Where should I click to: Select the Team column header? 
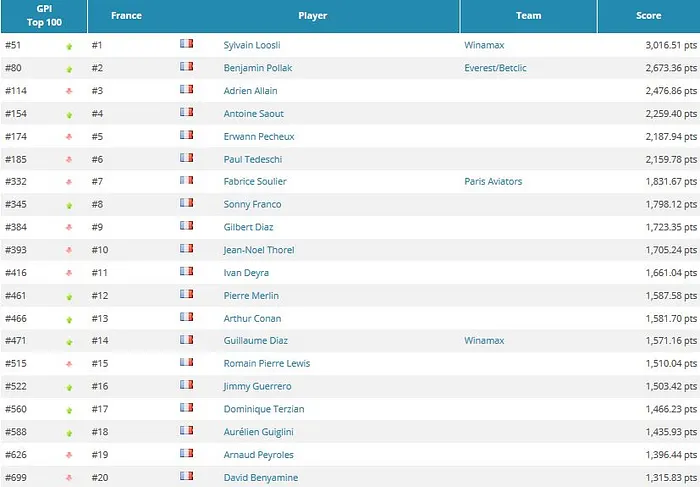click(528, 16)
